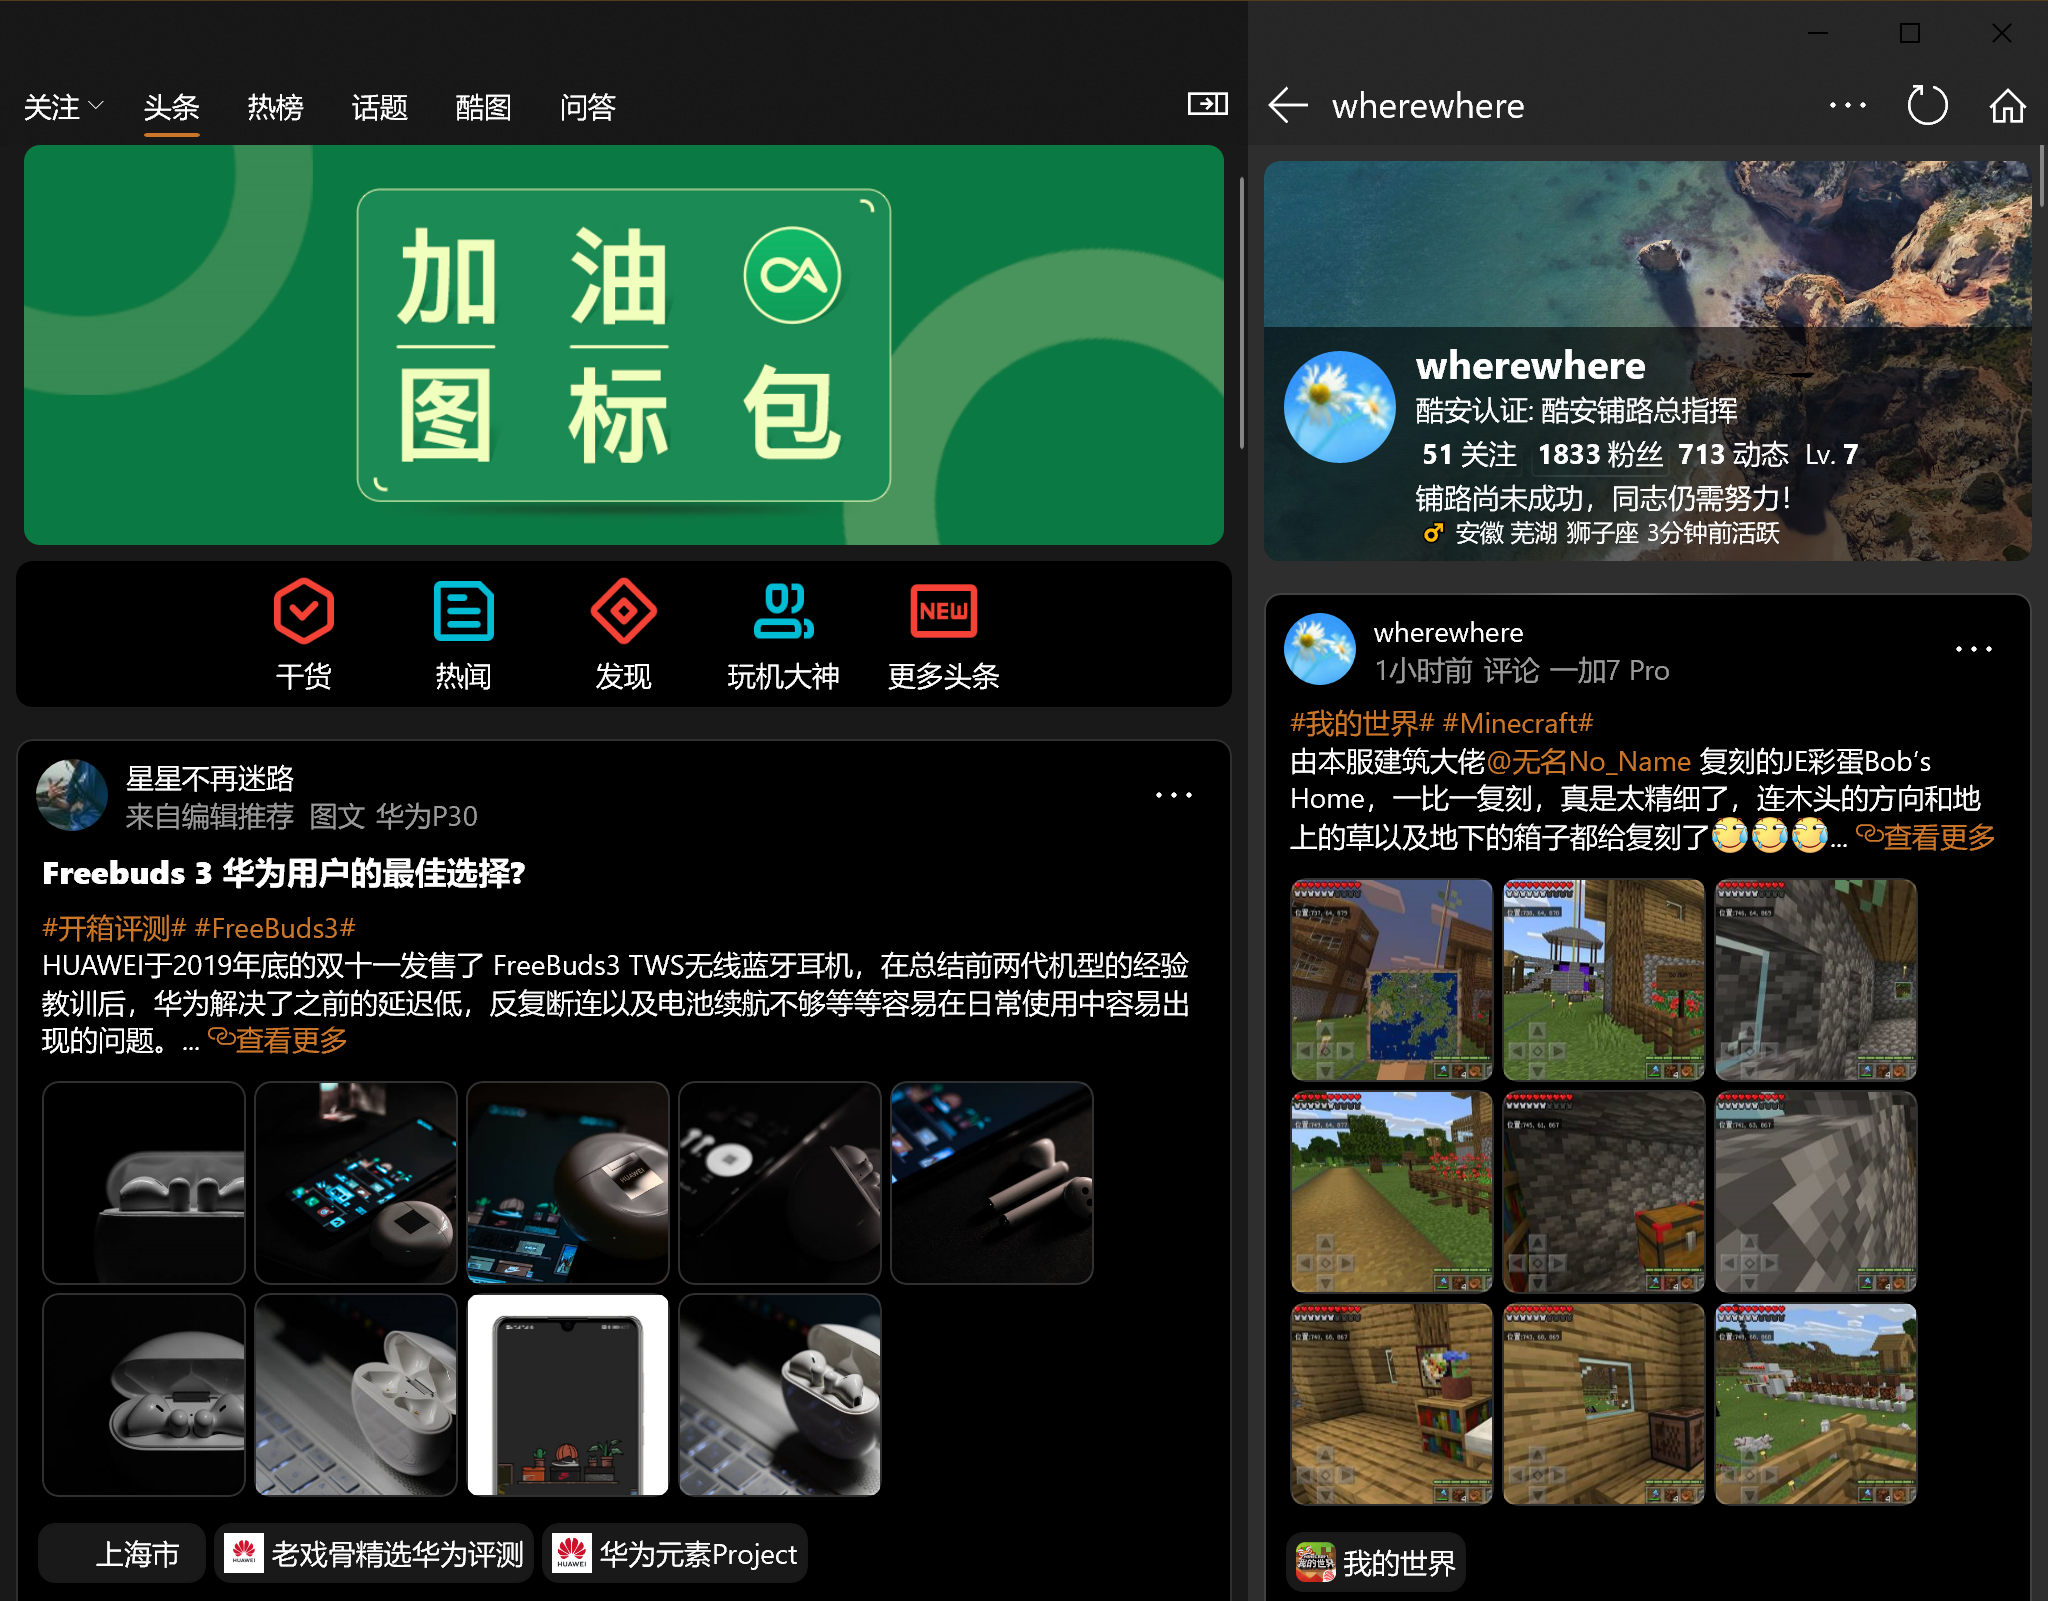Switch to the 酷图 tab
The height and width of the screenshot is (1601, 2048).
click(483, 107)
